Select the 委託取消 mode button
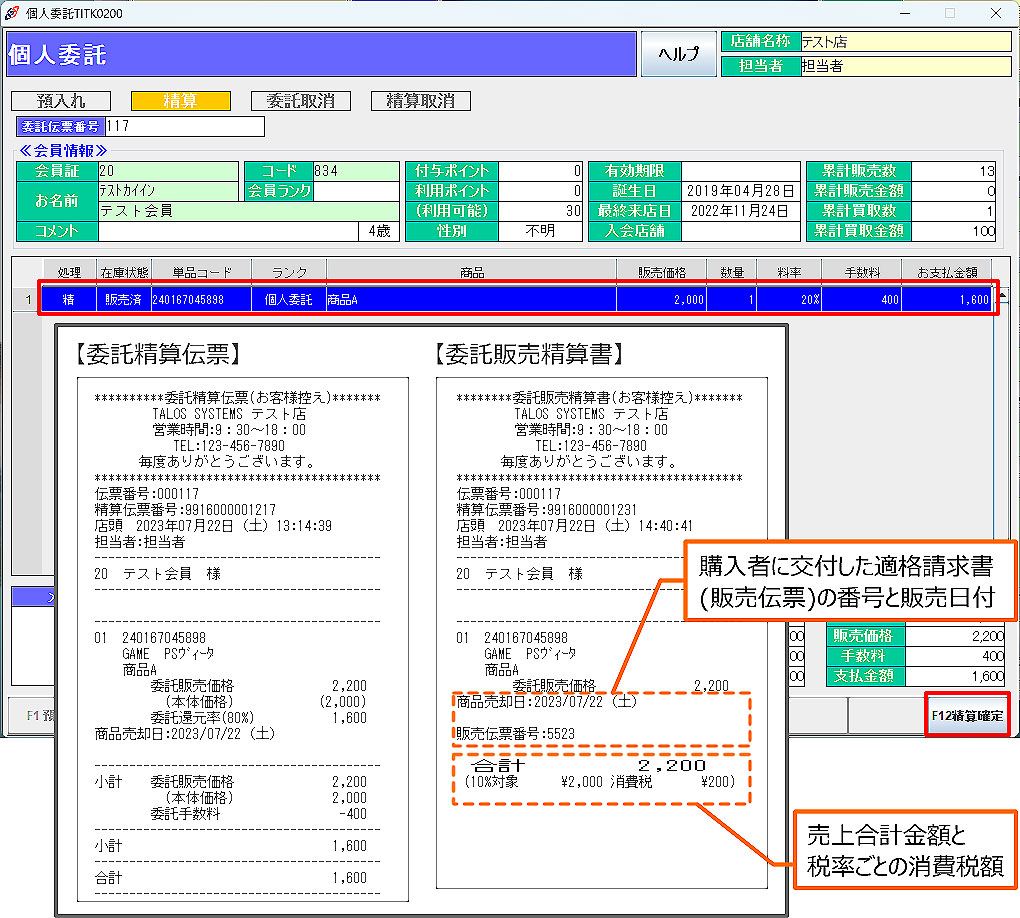The width and height of the screenshot is (1020, 918). click(301, 101)
